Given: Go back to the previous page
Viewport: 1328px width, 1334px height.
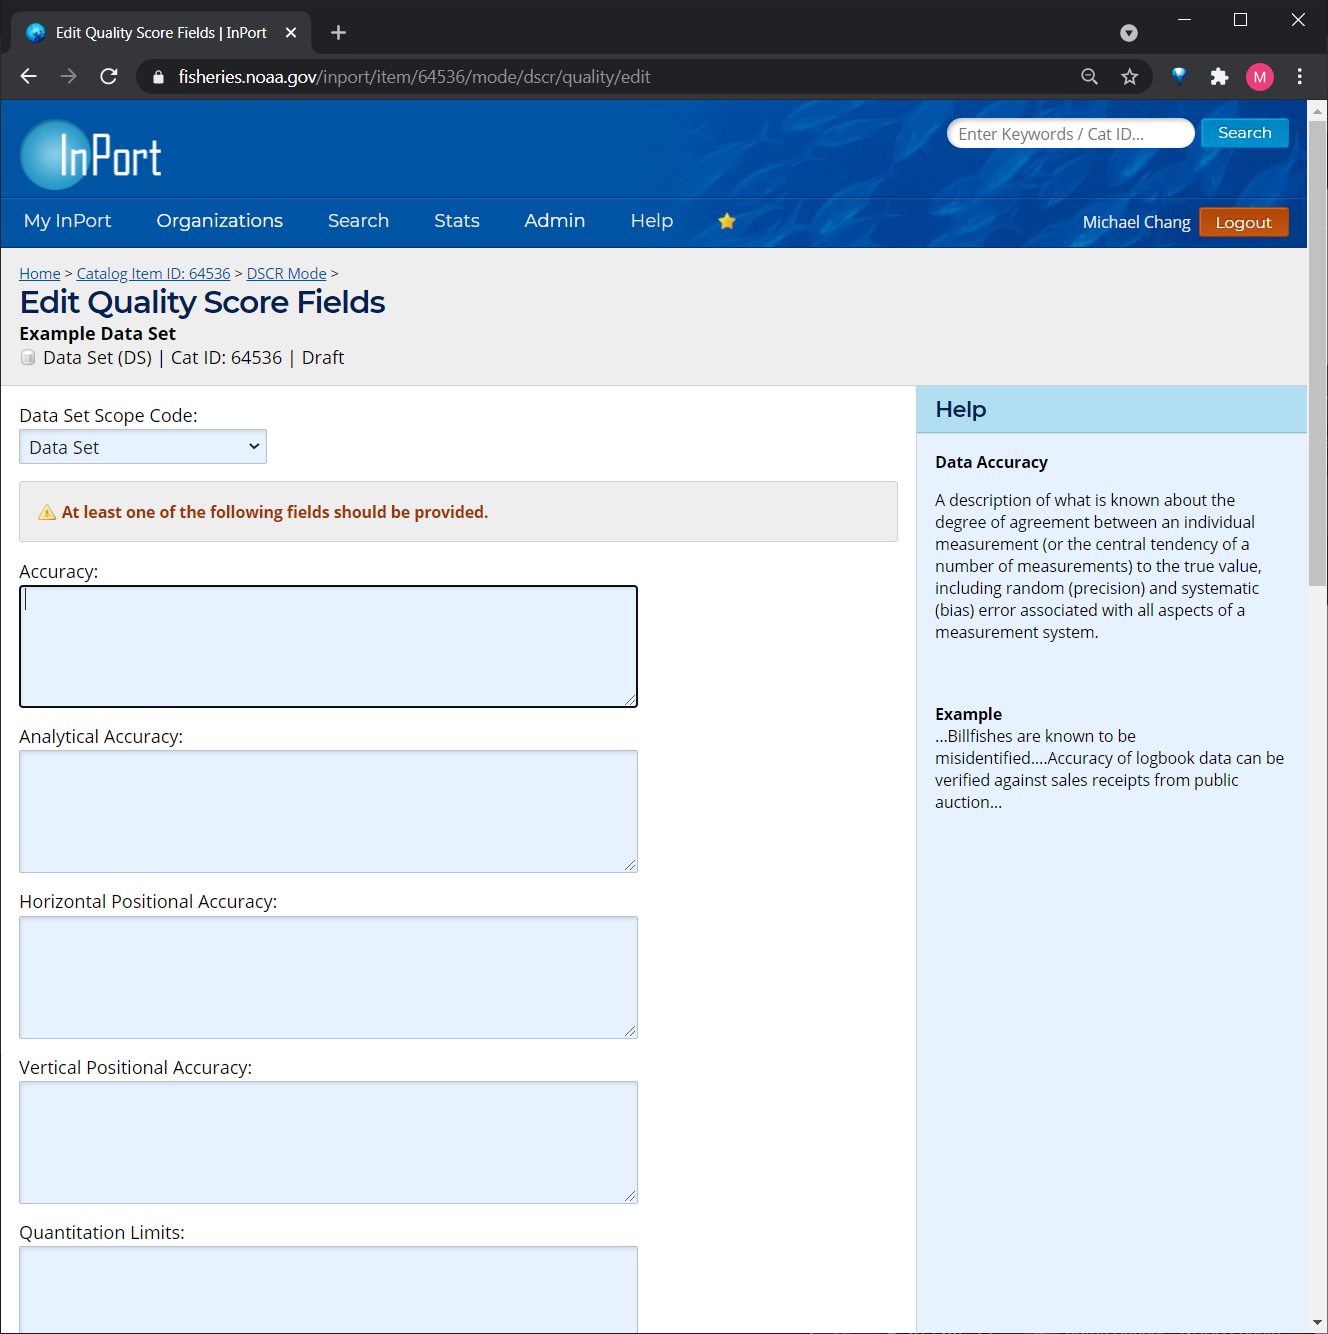Looking at the screenshot, I should [28, 77].
